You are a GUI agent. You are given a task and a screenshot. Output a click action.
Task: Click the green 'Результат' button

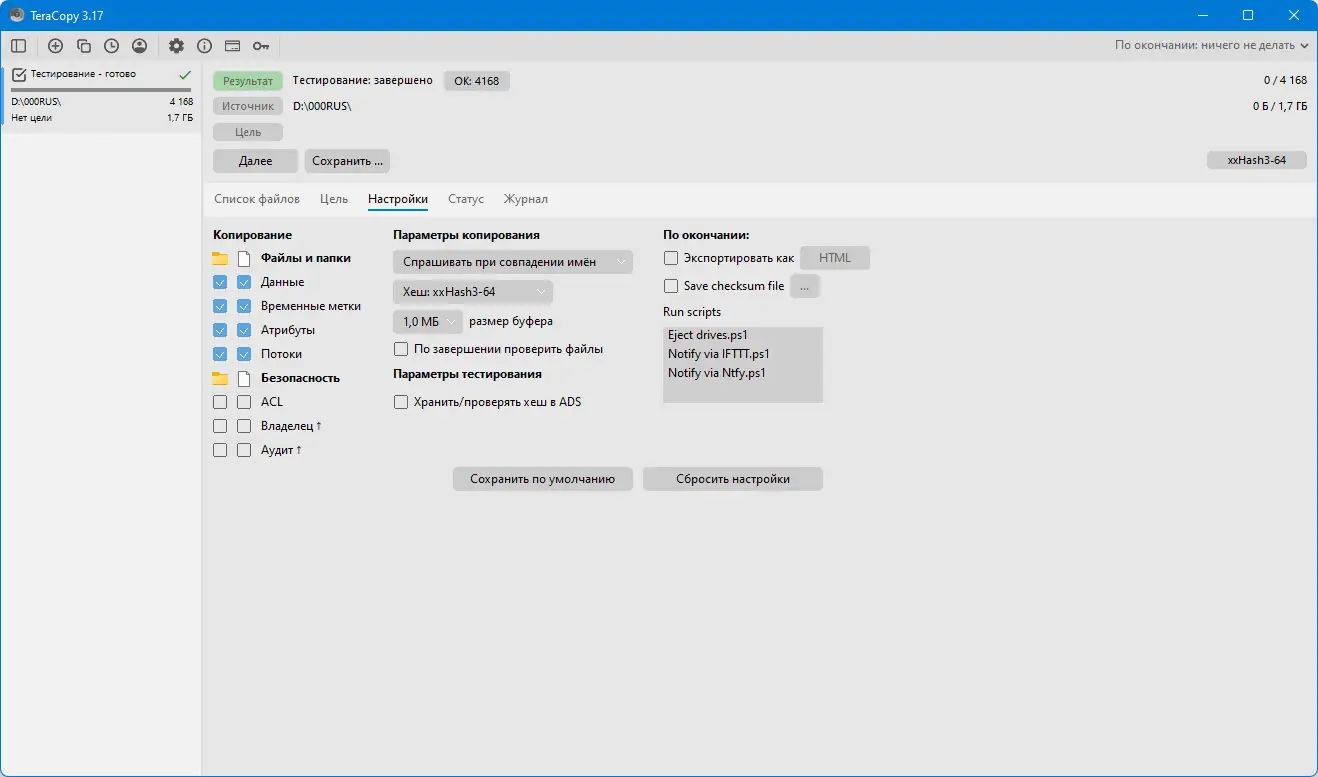248,81
